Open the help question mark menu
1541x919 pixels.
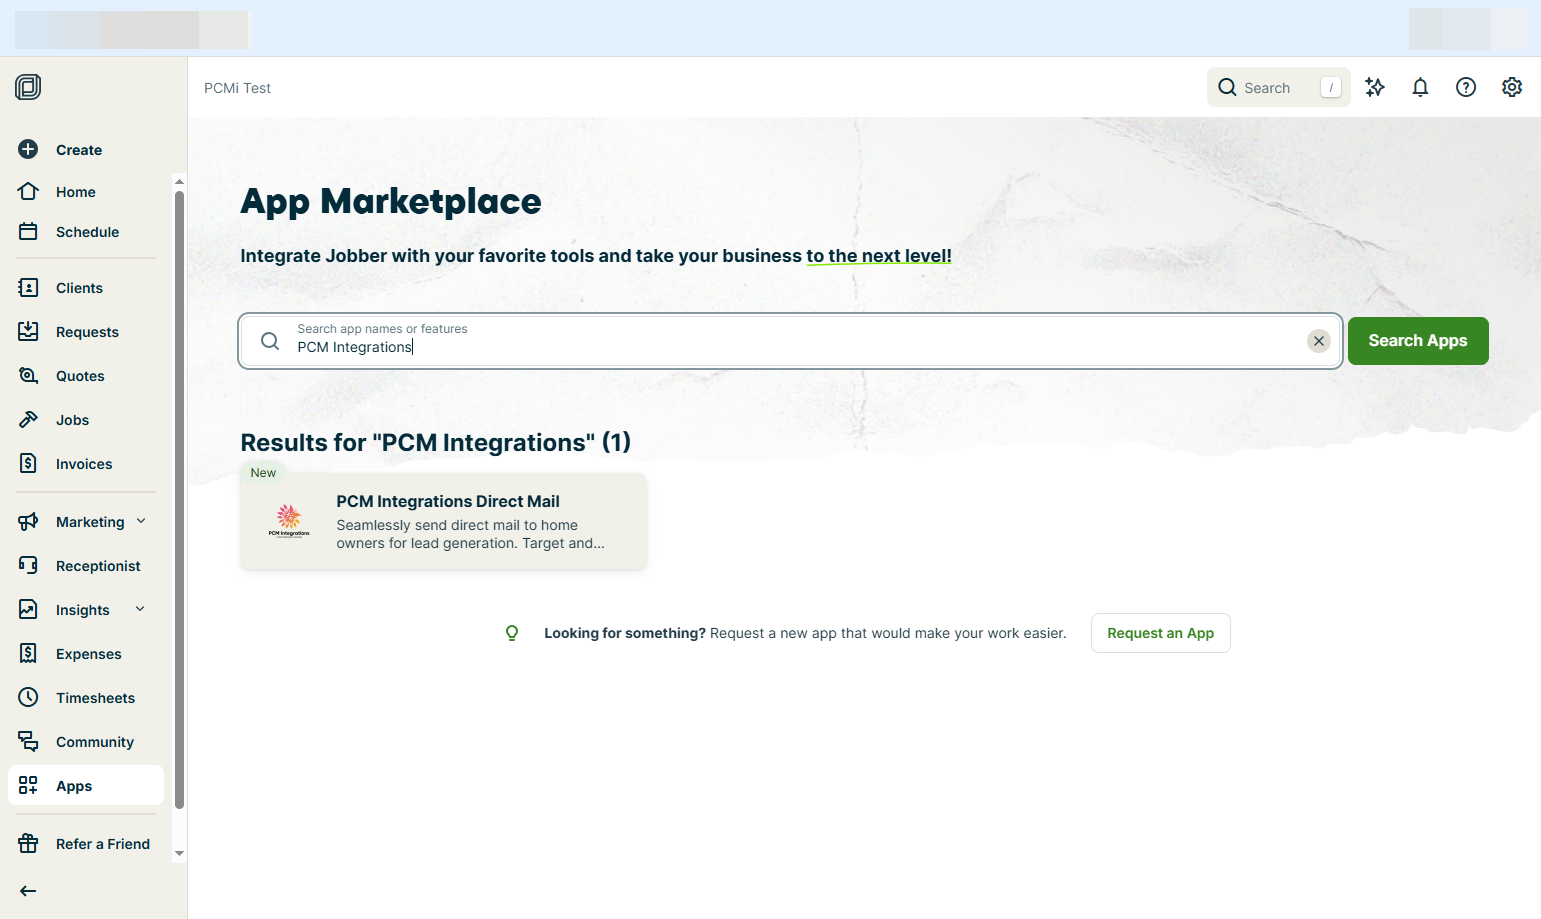tap(1466, 87)
